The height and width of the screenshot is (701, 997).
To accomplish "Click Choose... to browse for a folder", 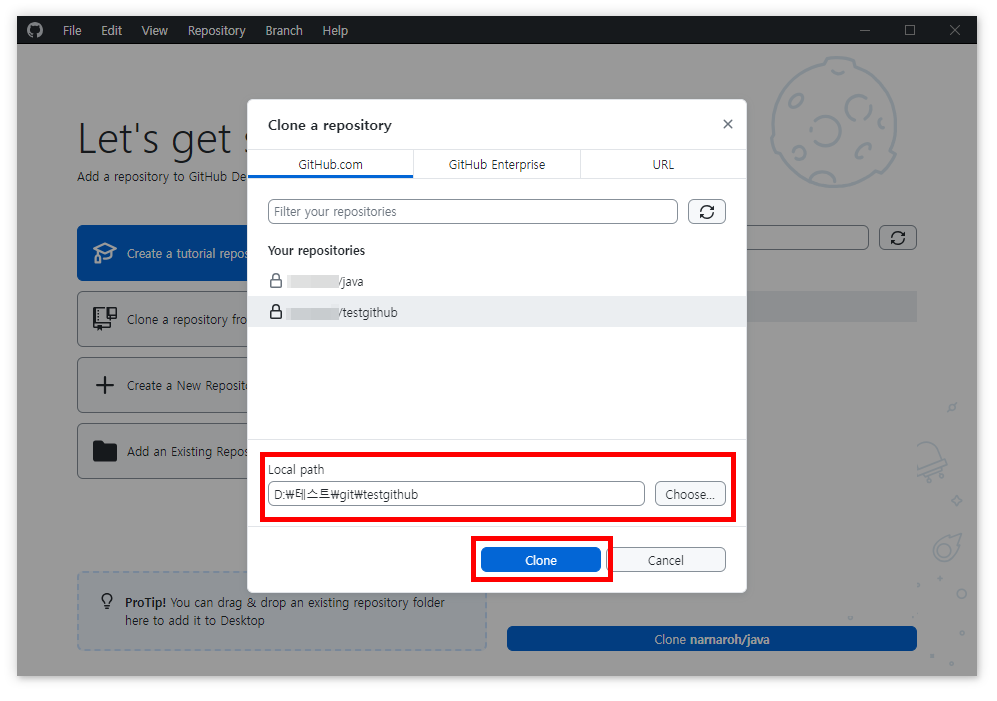I will (690, 494).
